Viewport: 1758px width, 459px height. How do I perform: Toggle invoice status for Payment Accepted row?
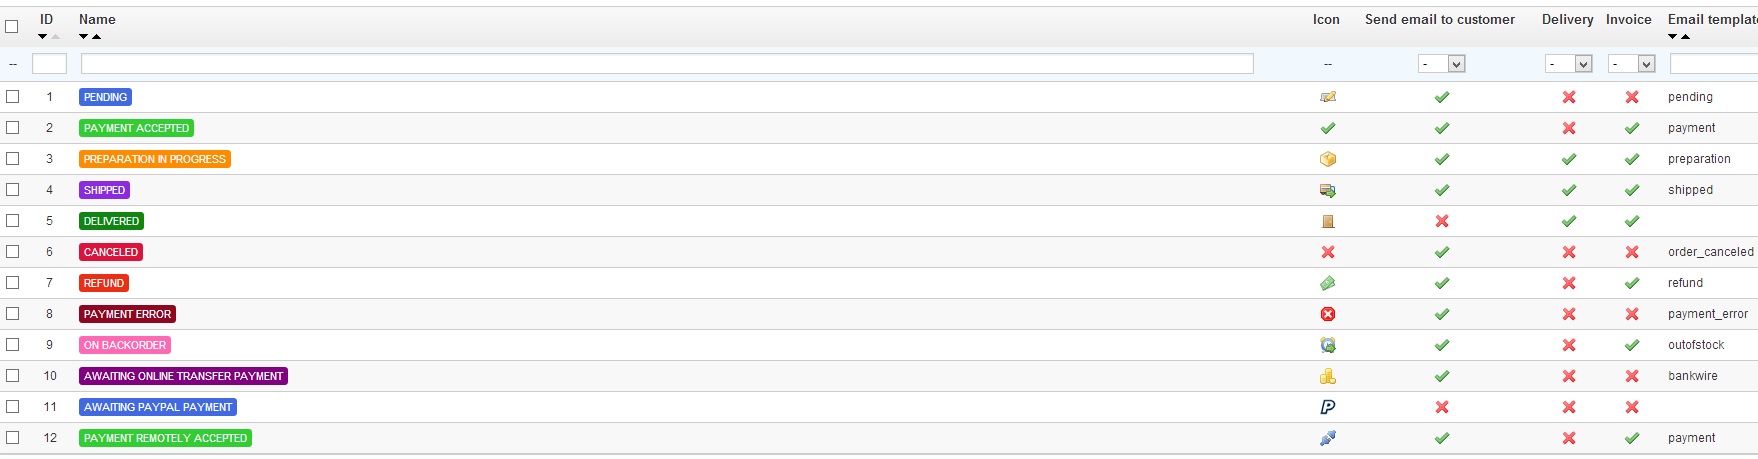point(1632,128)
